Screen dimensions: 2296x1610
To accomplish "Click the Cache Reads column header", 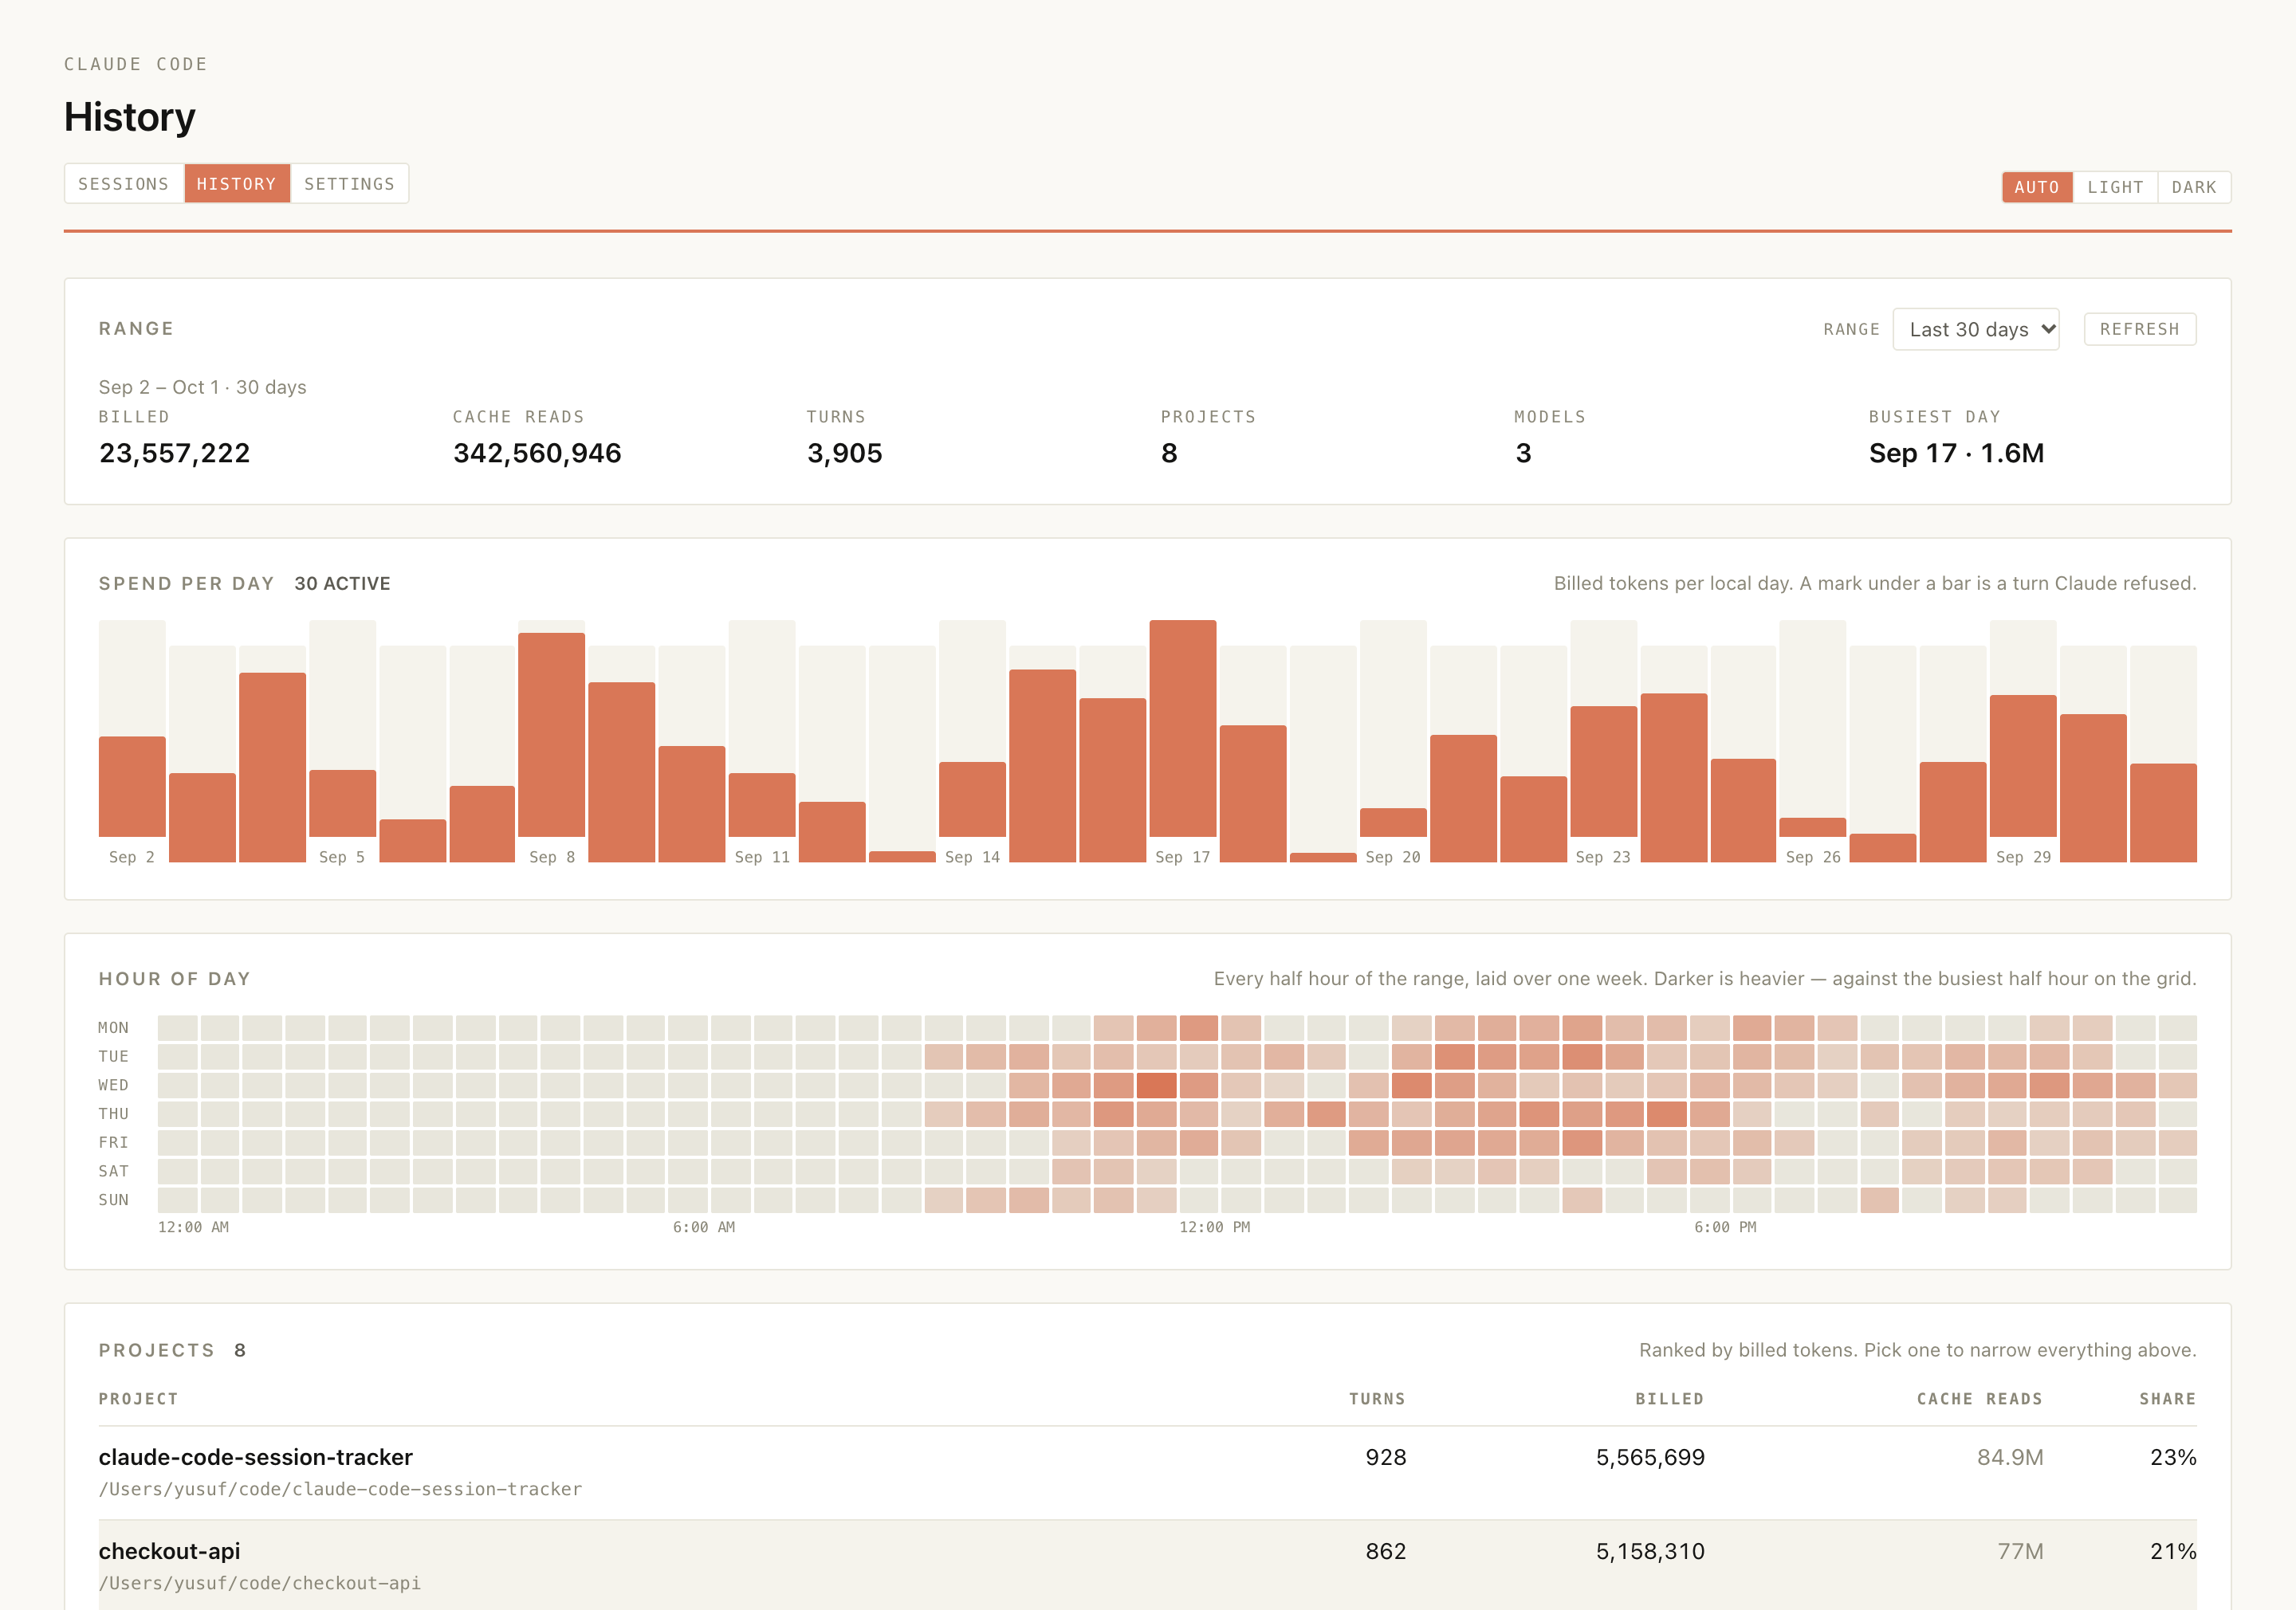I will pos(1979,1399).
